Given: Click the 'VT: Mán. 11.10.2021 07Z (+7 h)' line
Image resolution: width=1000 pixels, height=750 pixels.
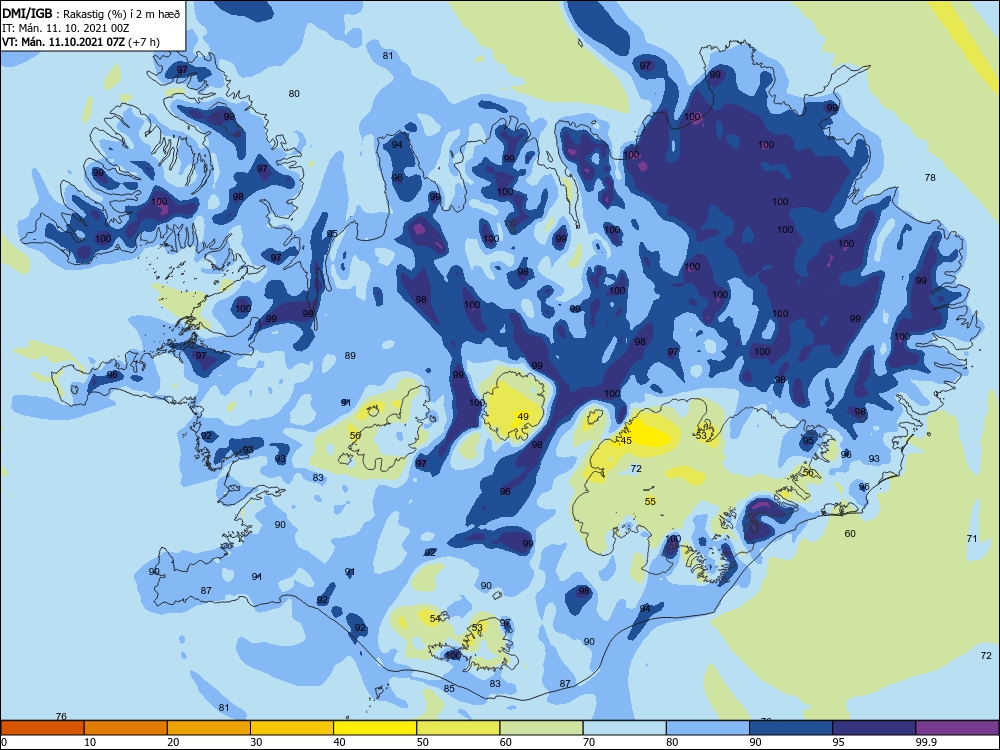Looking at the screenshot, I should click(81, 42).
